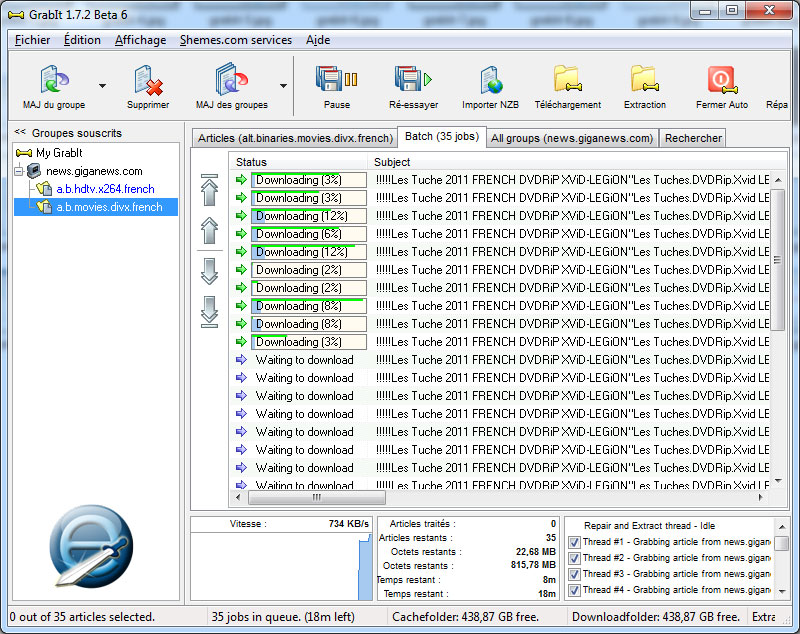Image resolution: width=800 pixels, height=634 pixels.
Task: Move job up one position arrow
Action: point(209,231)
